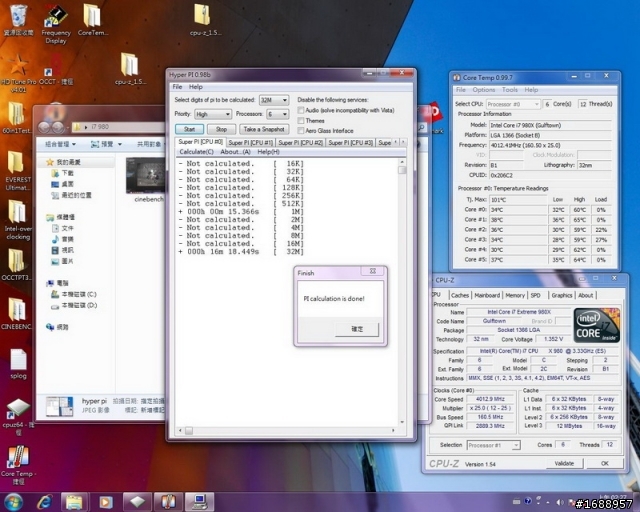Open the 60in1Test folder icon
Viewport: 640px width, 512px height.
[x=16, y=118]
